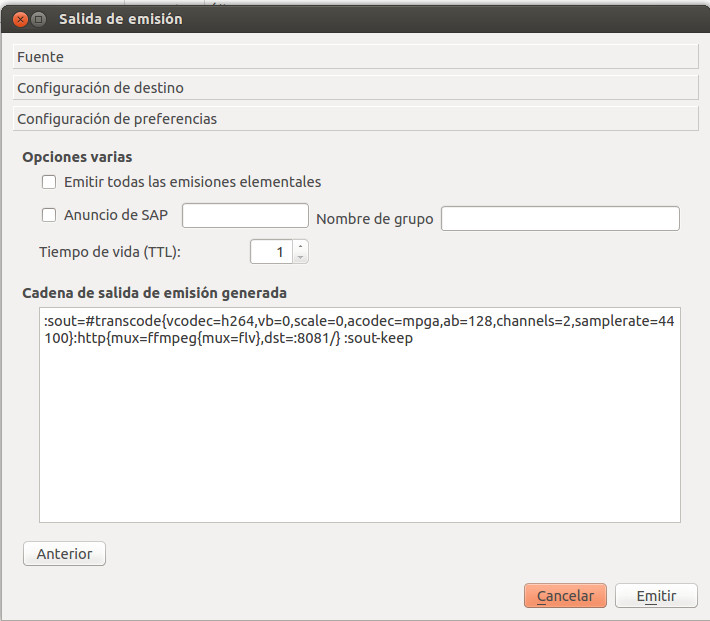Increase the TTL value with up arrow
The image size is (710, 621).
tap(300, 246)
